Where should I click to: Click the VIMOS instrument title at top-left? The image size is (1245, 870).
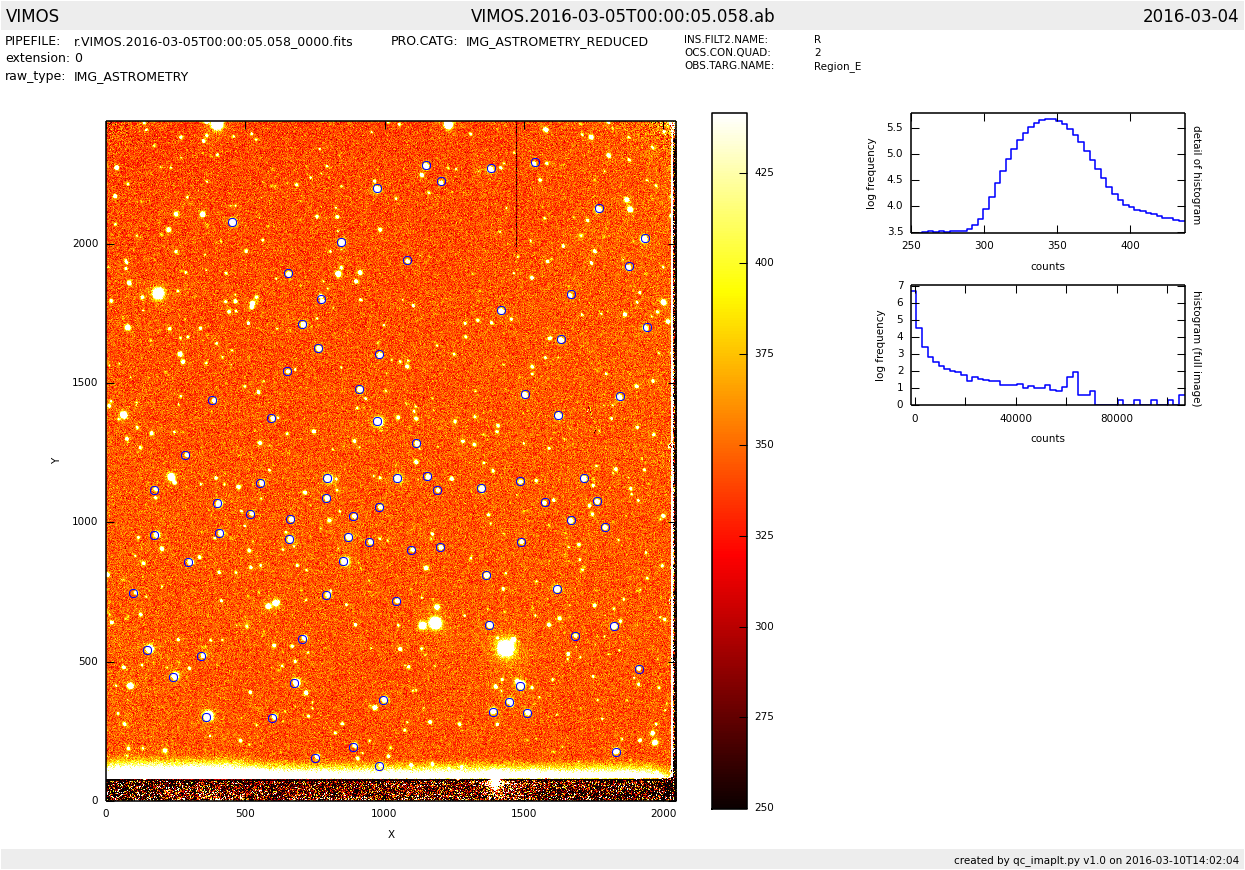pos(33,17)
